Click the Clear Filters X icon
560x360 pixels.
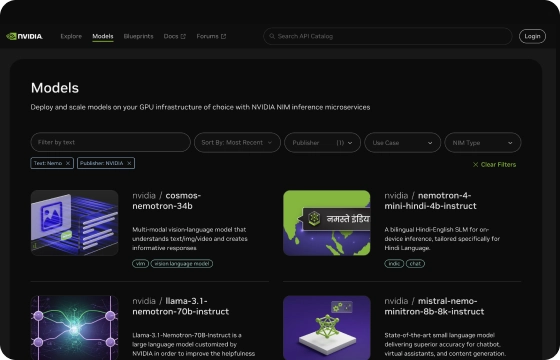[475, 165]
